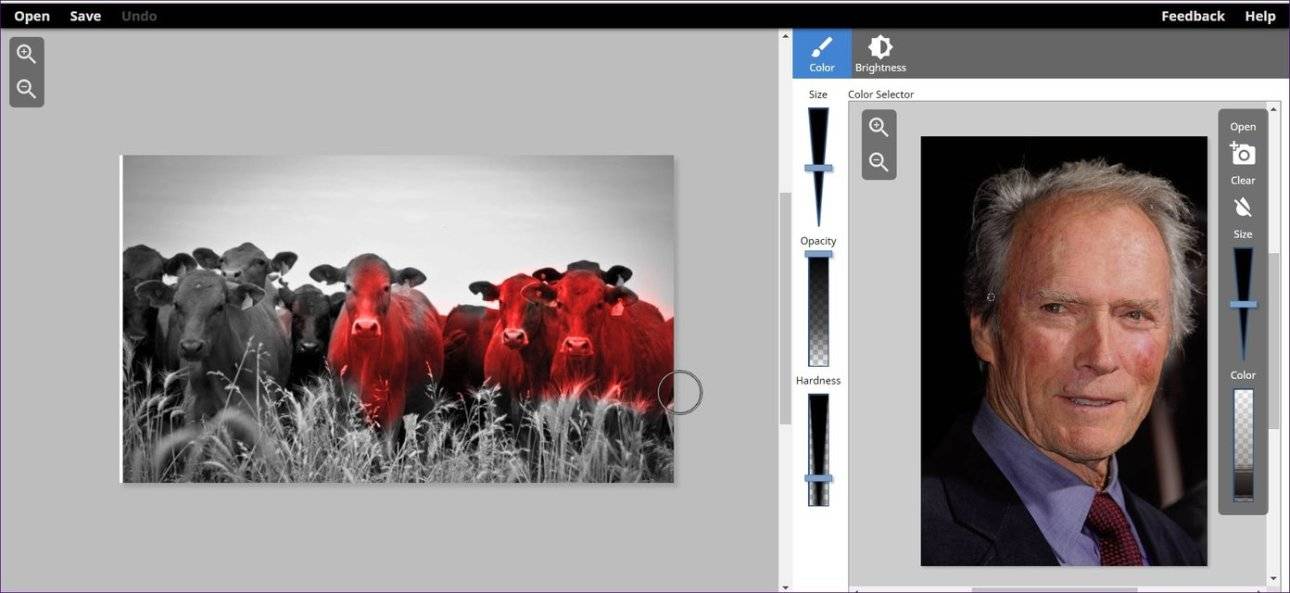1290x593 pixels.
Task: Zoom out on the main cow canvas
Action: pyautogui.click(x=27, y=89)
